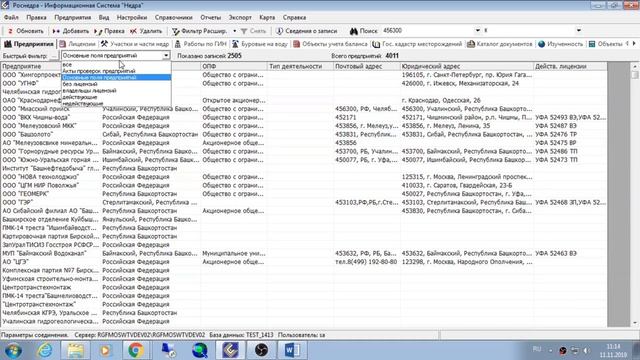Image resolution: width=640 pixels, height=360 pixels.
Task: Click the Поиск binoculars search button
Action: tap(363, 31)
